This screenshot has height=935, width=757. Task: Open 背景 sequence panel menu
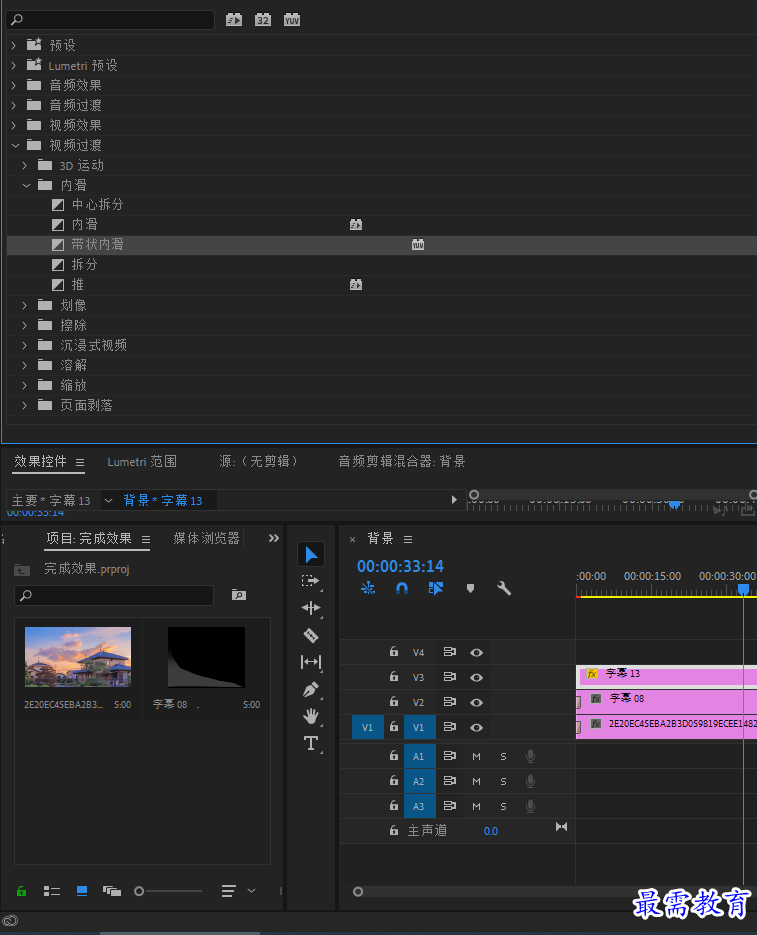[x=408, y=539]
